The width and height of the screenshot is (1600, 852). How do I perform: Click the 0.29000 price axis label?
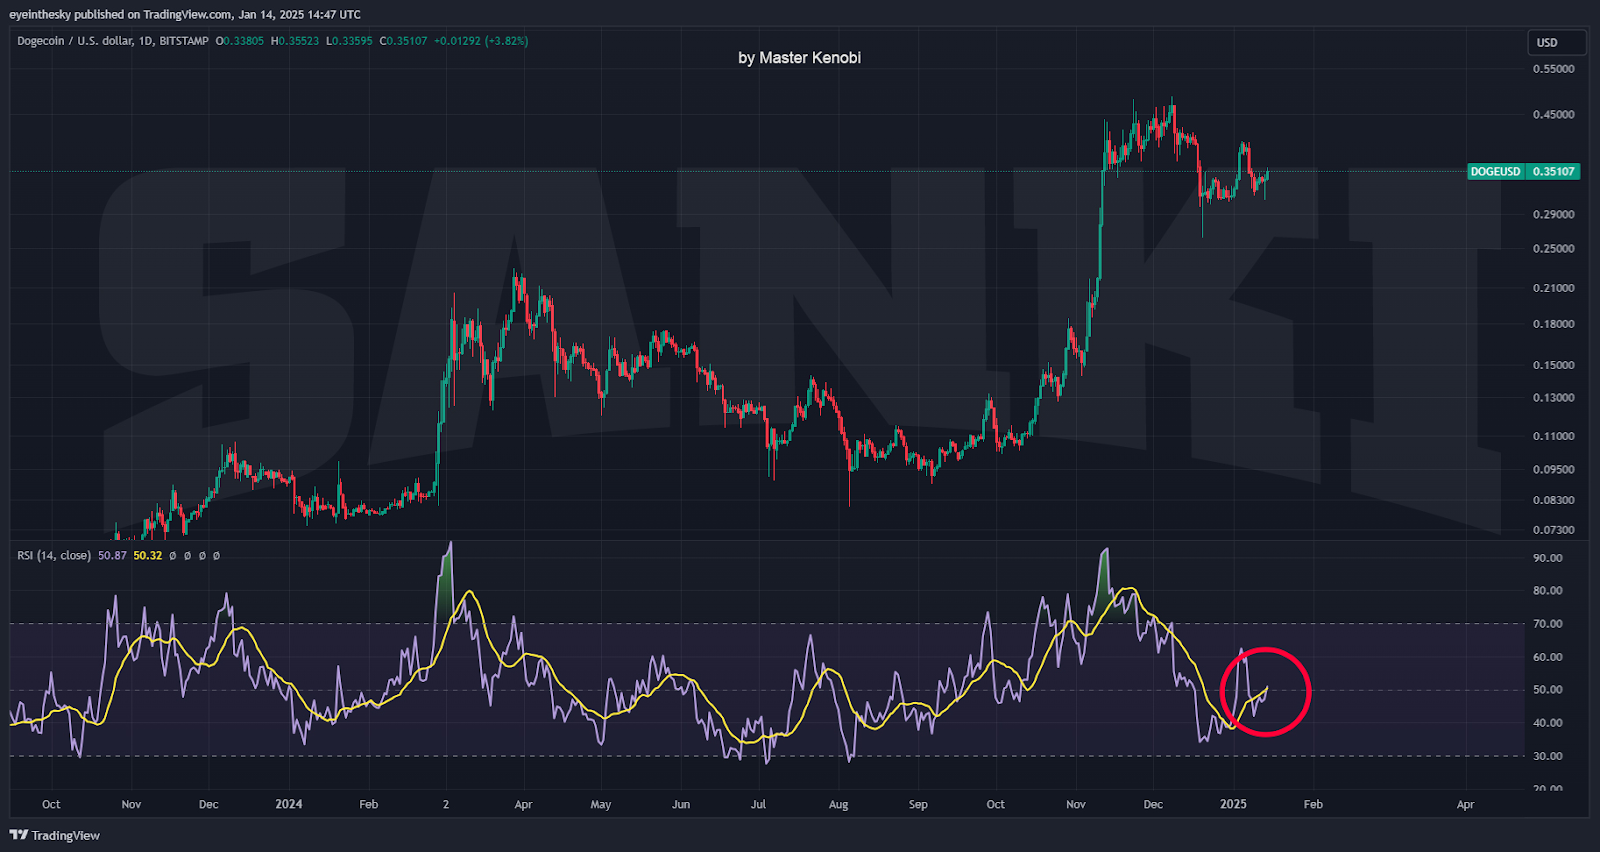coord(1553,214)
